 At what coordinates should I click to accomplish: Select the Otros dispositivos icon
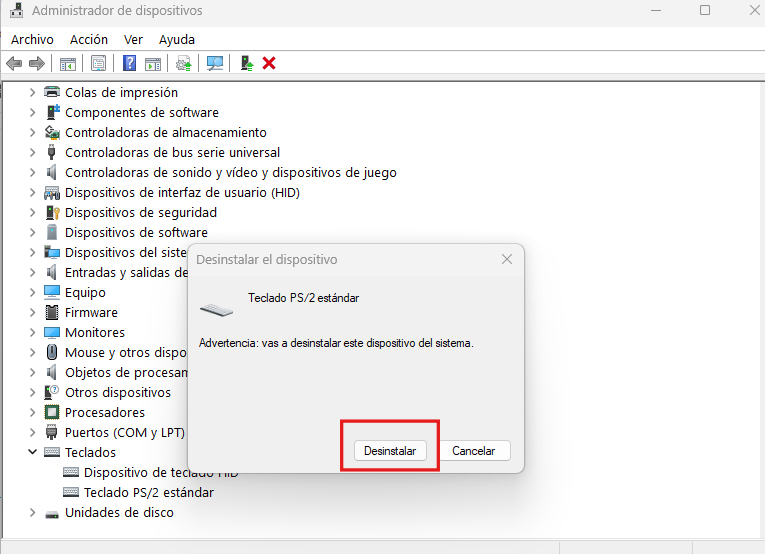click(51, 392)
